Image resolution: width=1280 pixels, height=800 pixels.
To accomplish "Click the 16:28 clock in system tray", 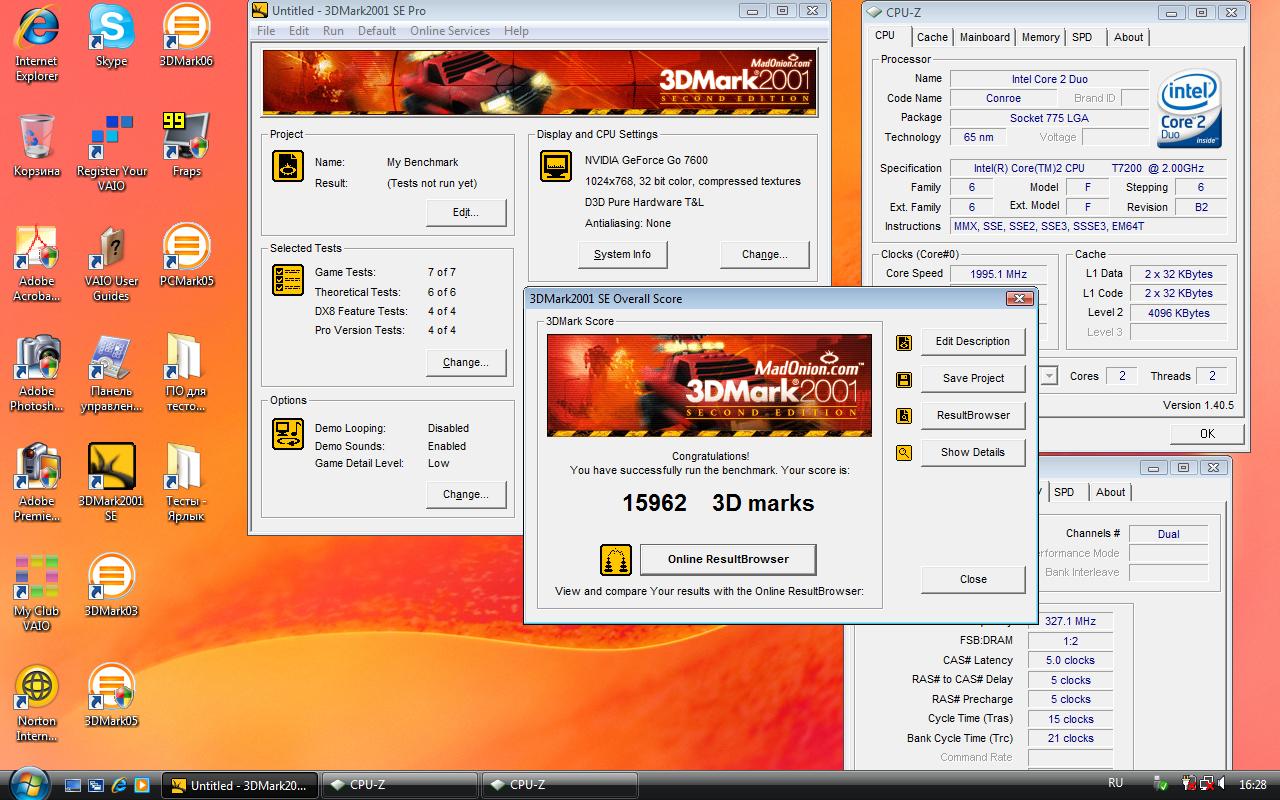I will pos(1253,785).
